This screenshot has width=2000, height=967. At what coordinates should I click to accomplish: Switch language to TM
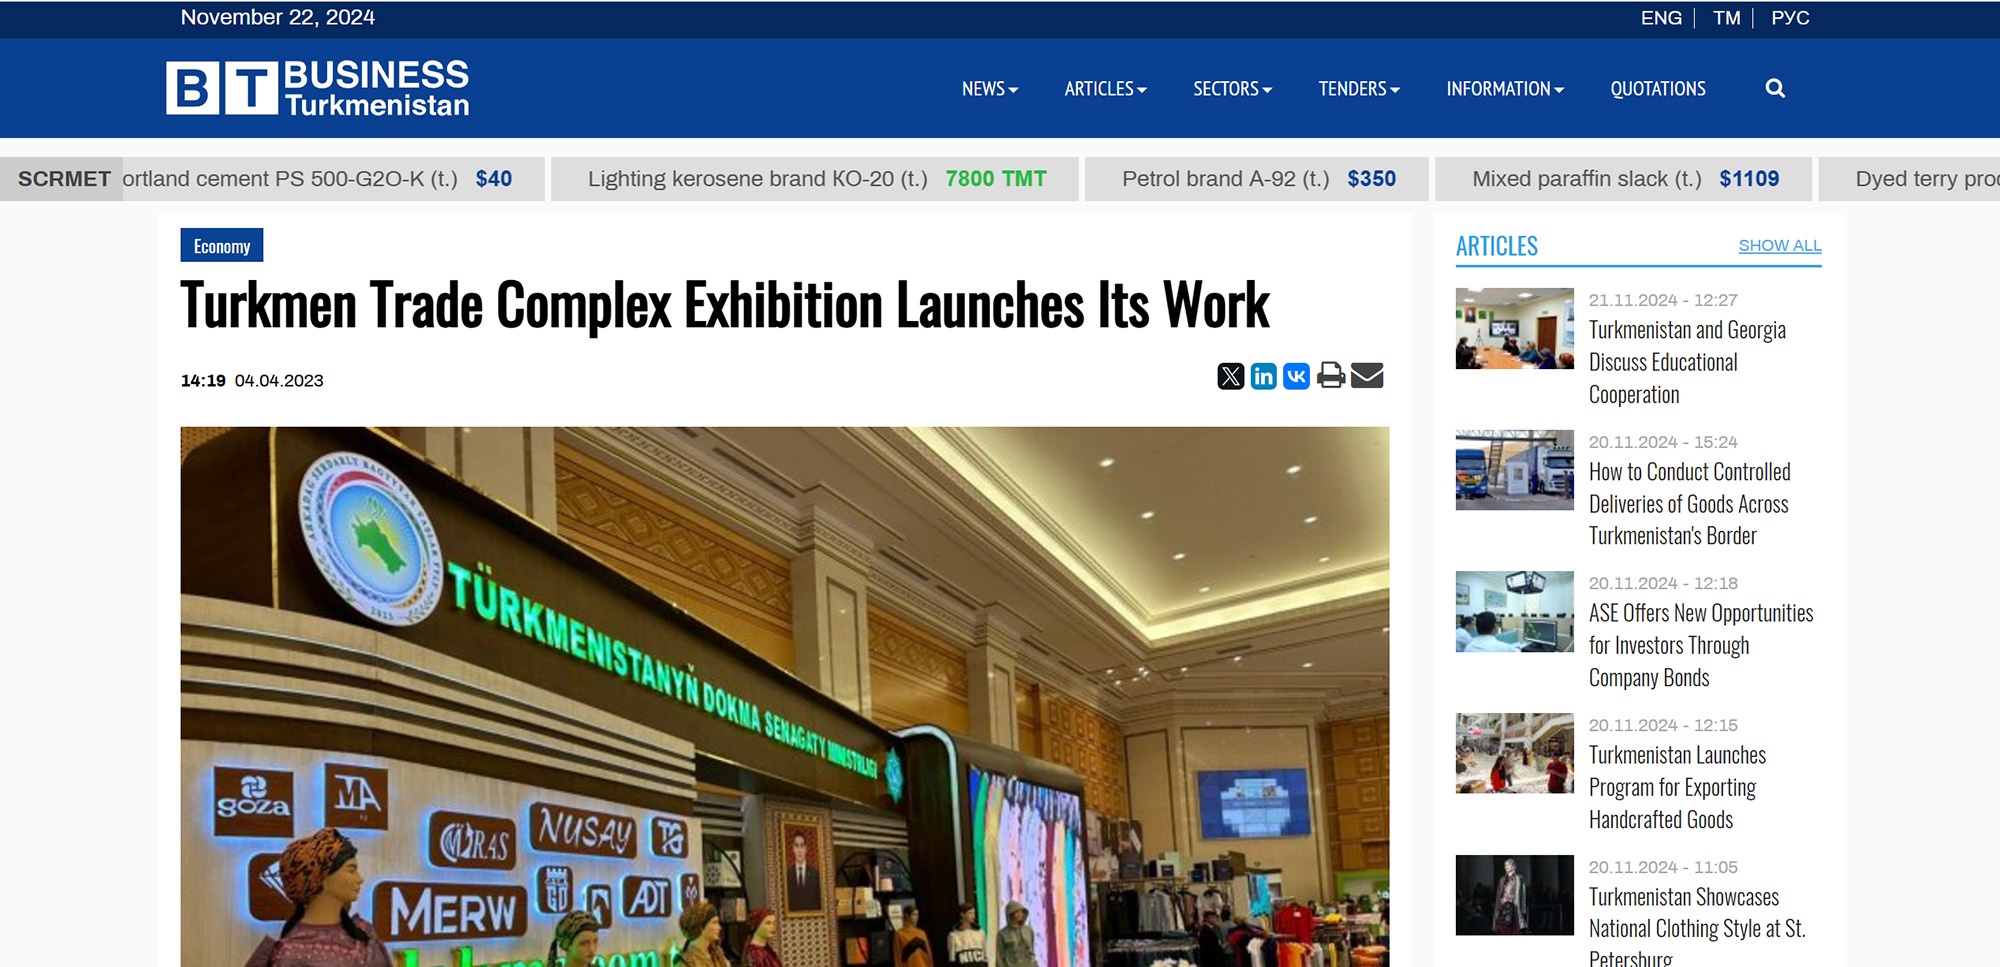[1727, 18]
